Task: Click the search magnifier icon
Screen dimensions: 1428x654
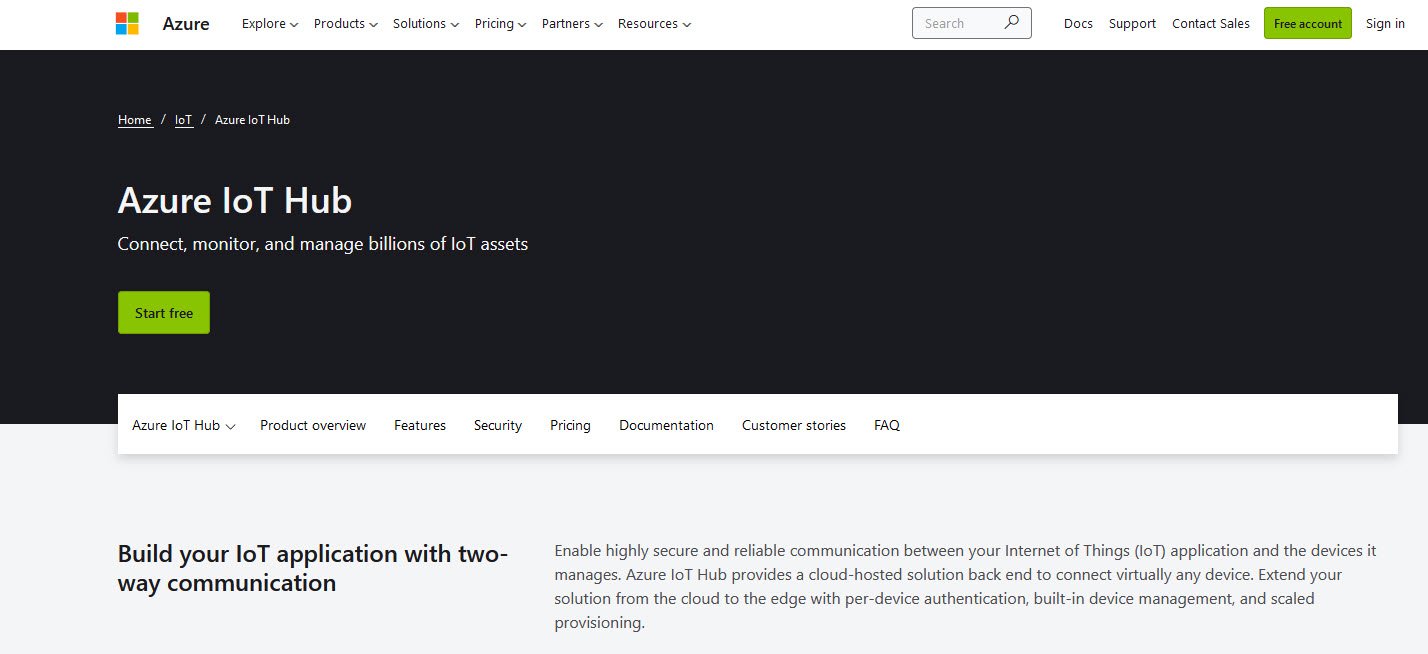Action: click(x=1011, y=22)
